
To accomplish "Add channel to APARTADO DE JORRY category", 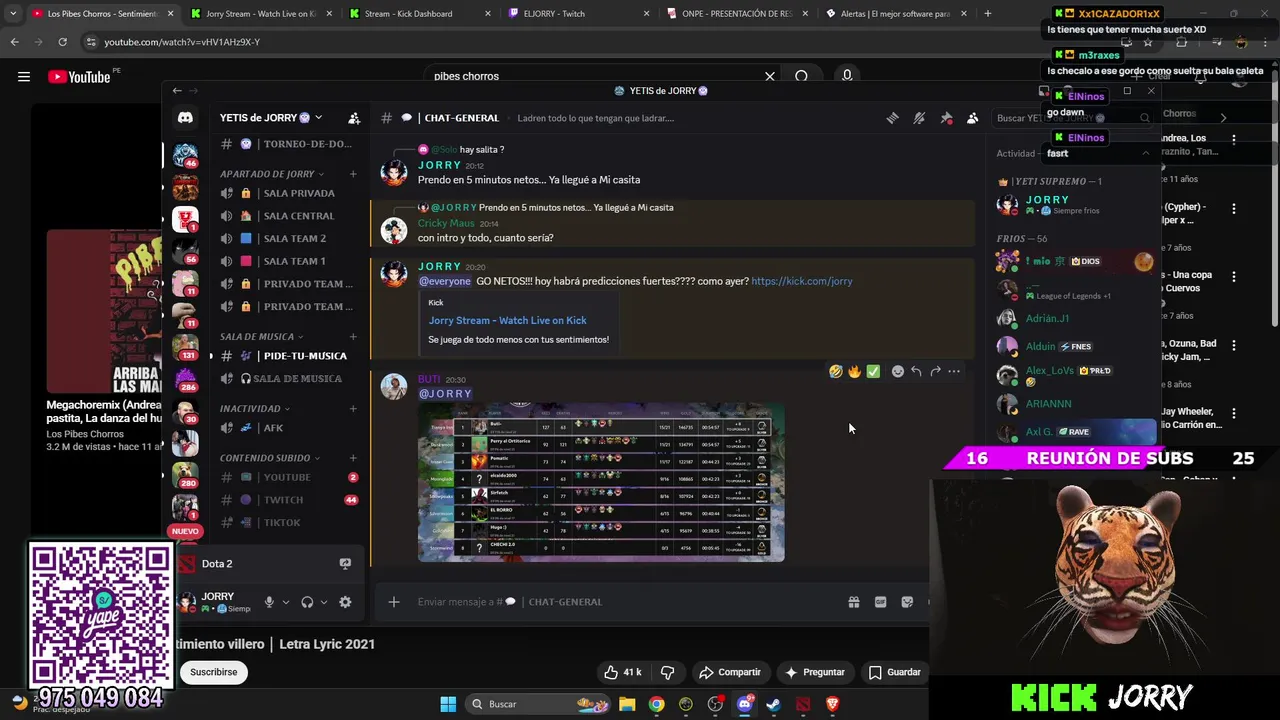I will pyautogui.click(x=353, y=174).
